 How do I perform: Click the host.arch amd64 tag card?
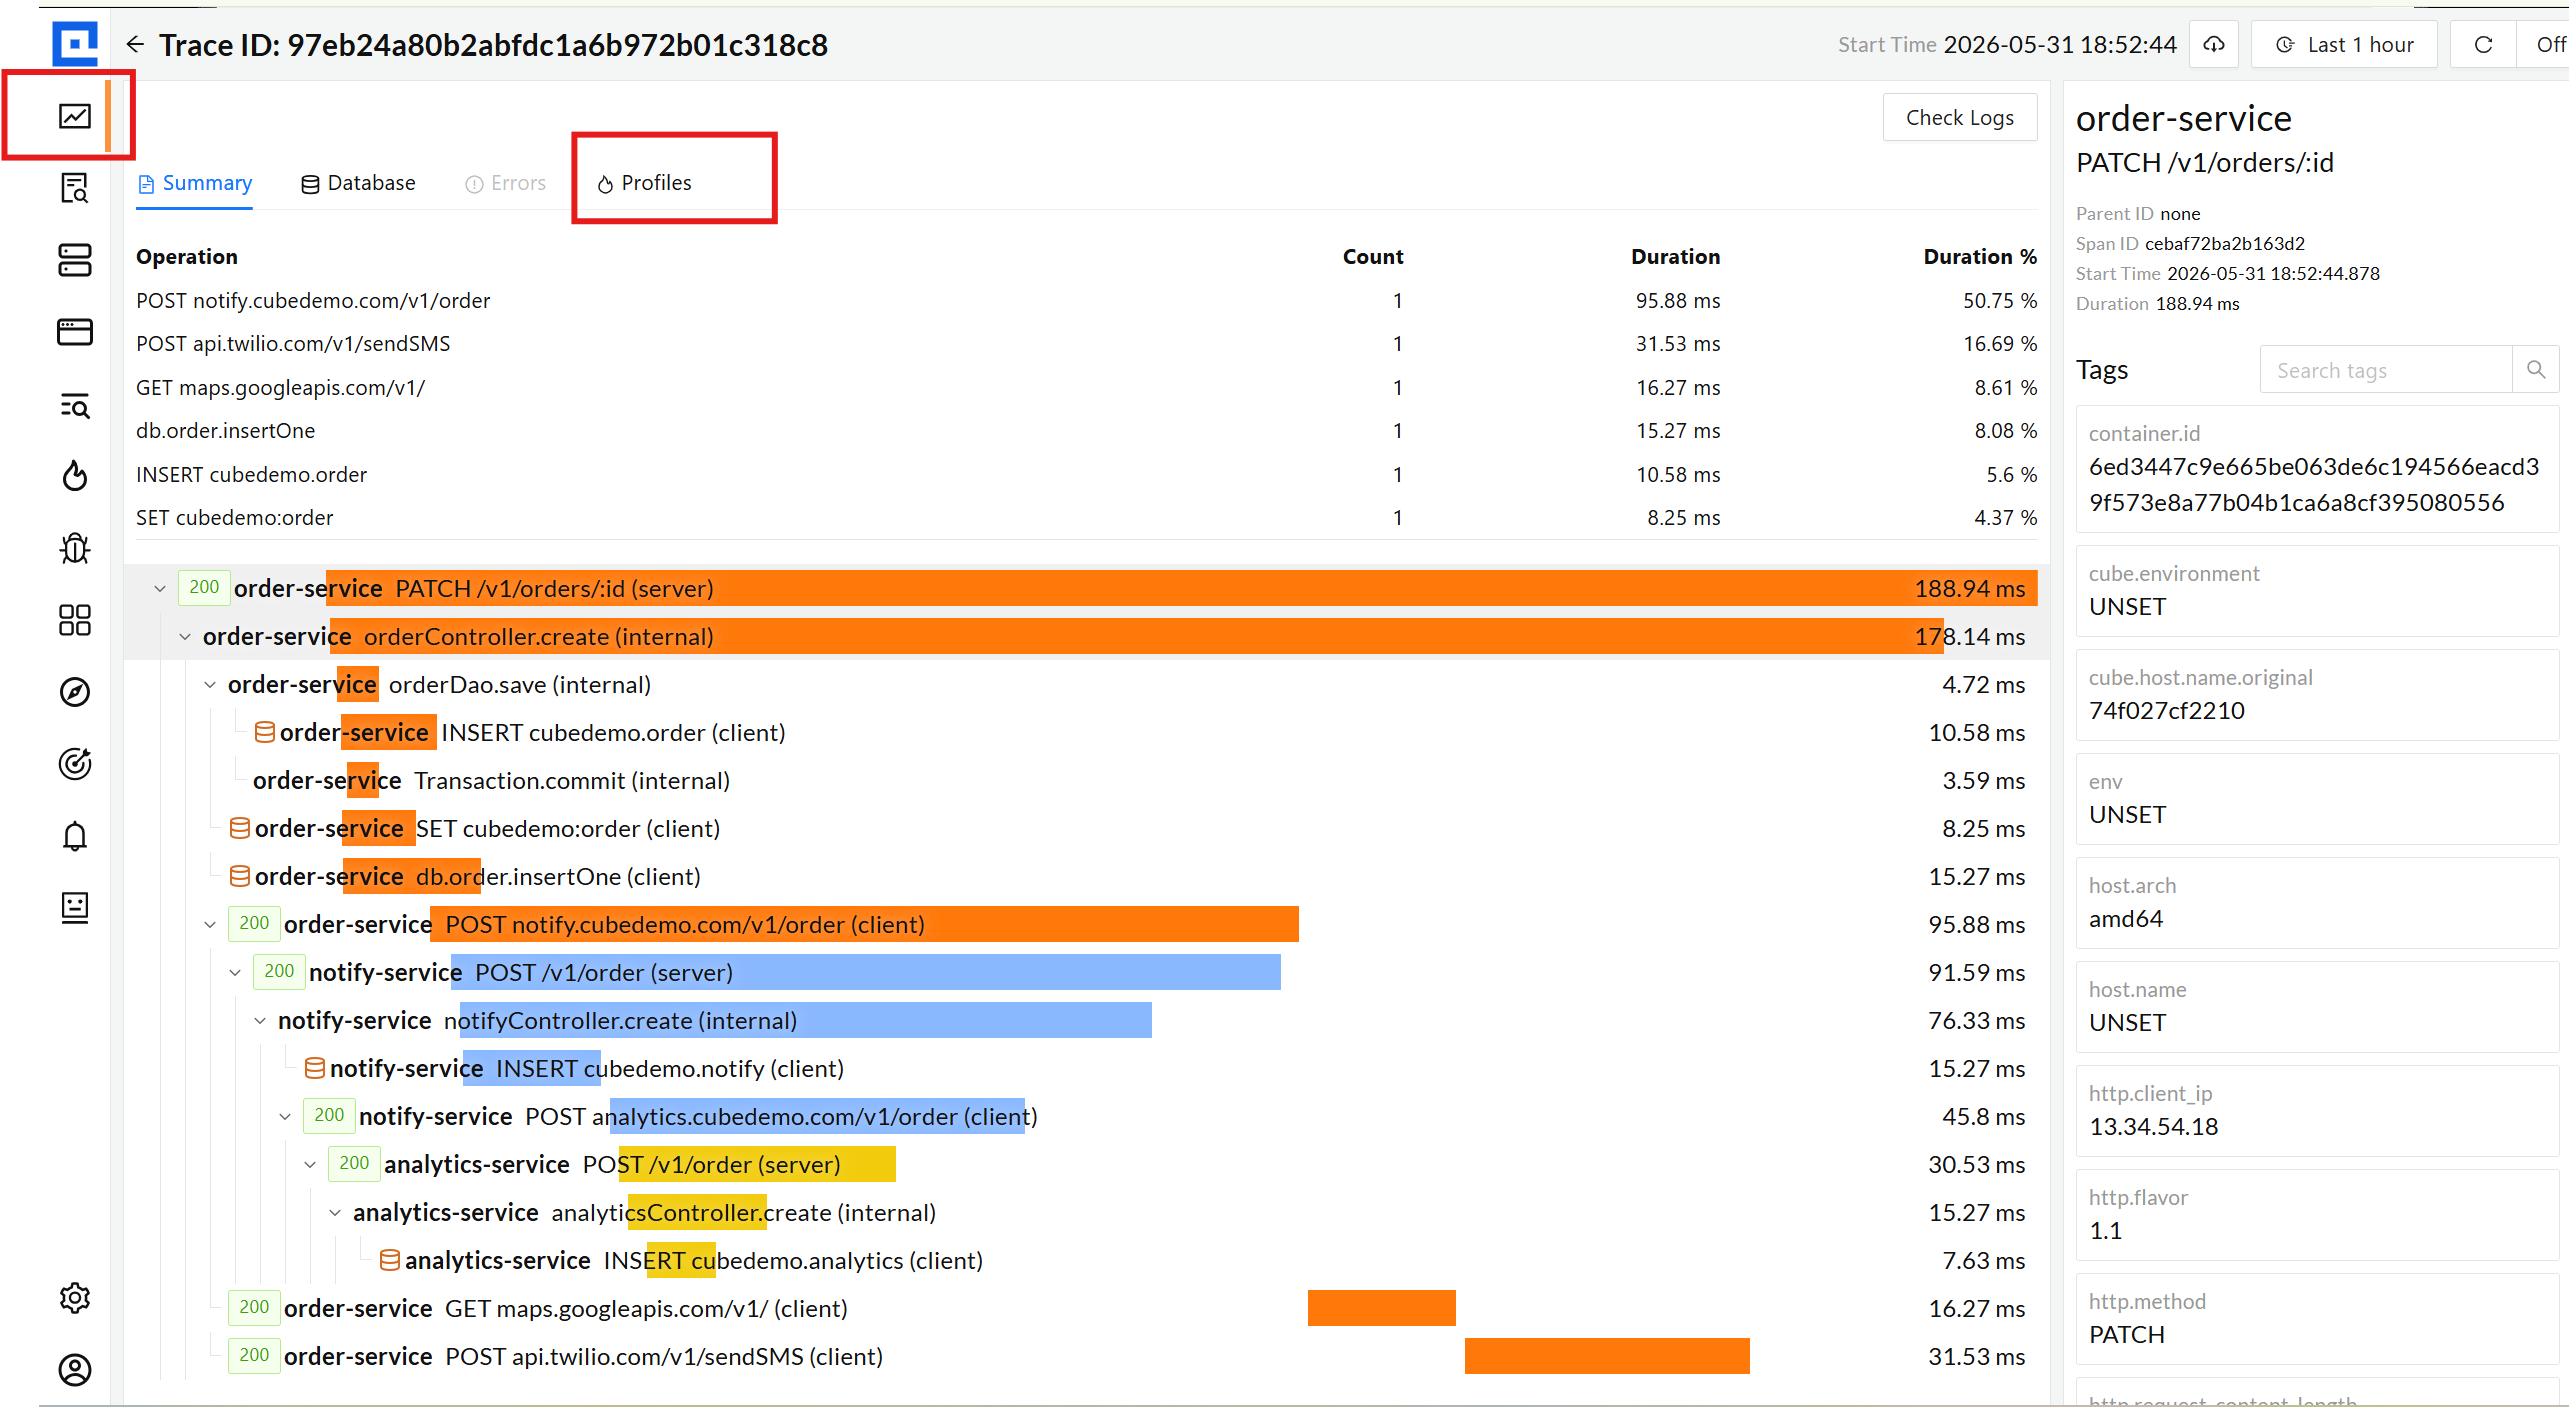click(x=2316, y=902)
